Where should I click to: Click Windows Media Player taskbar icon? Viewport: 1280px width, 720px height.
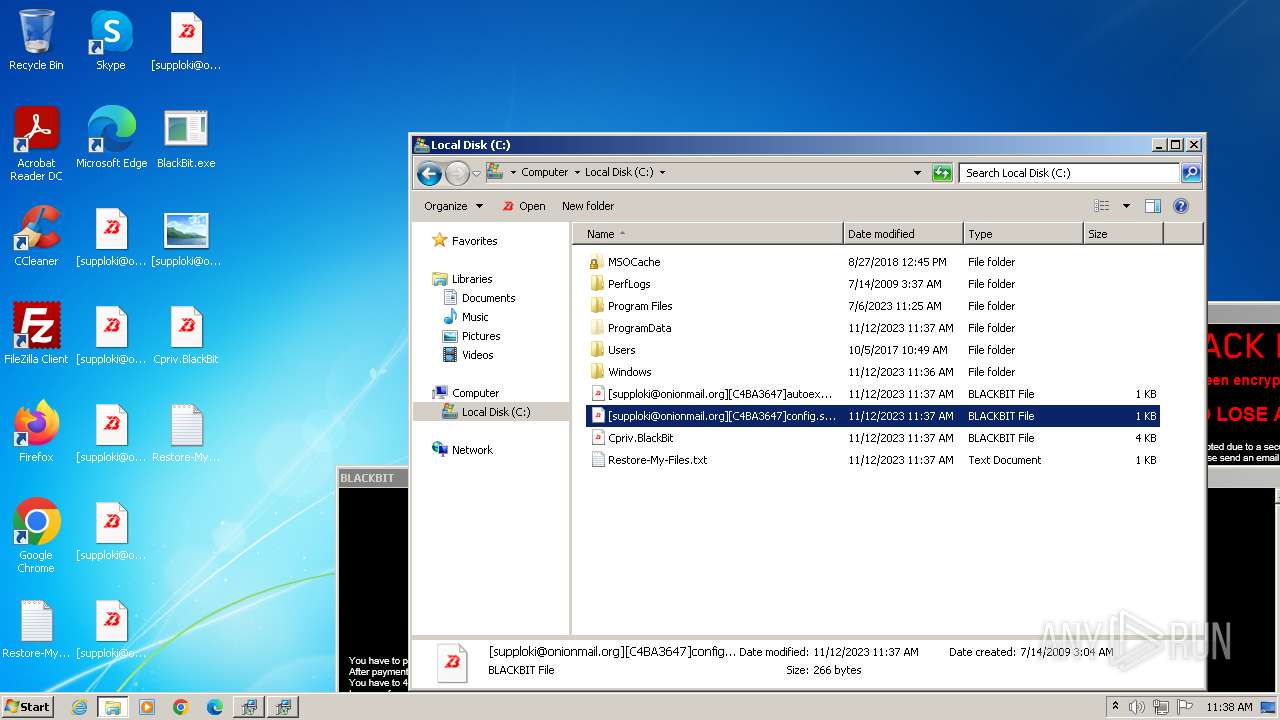[x=147, y=707]
